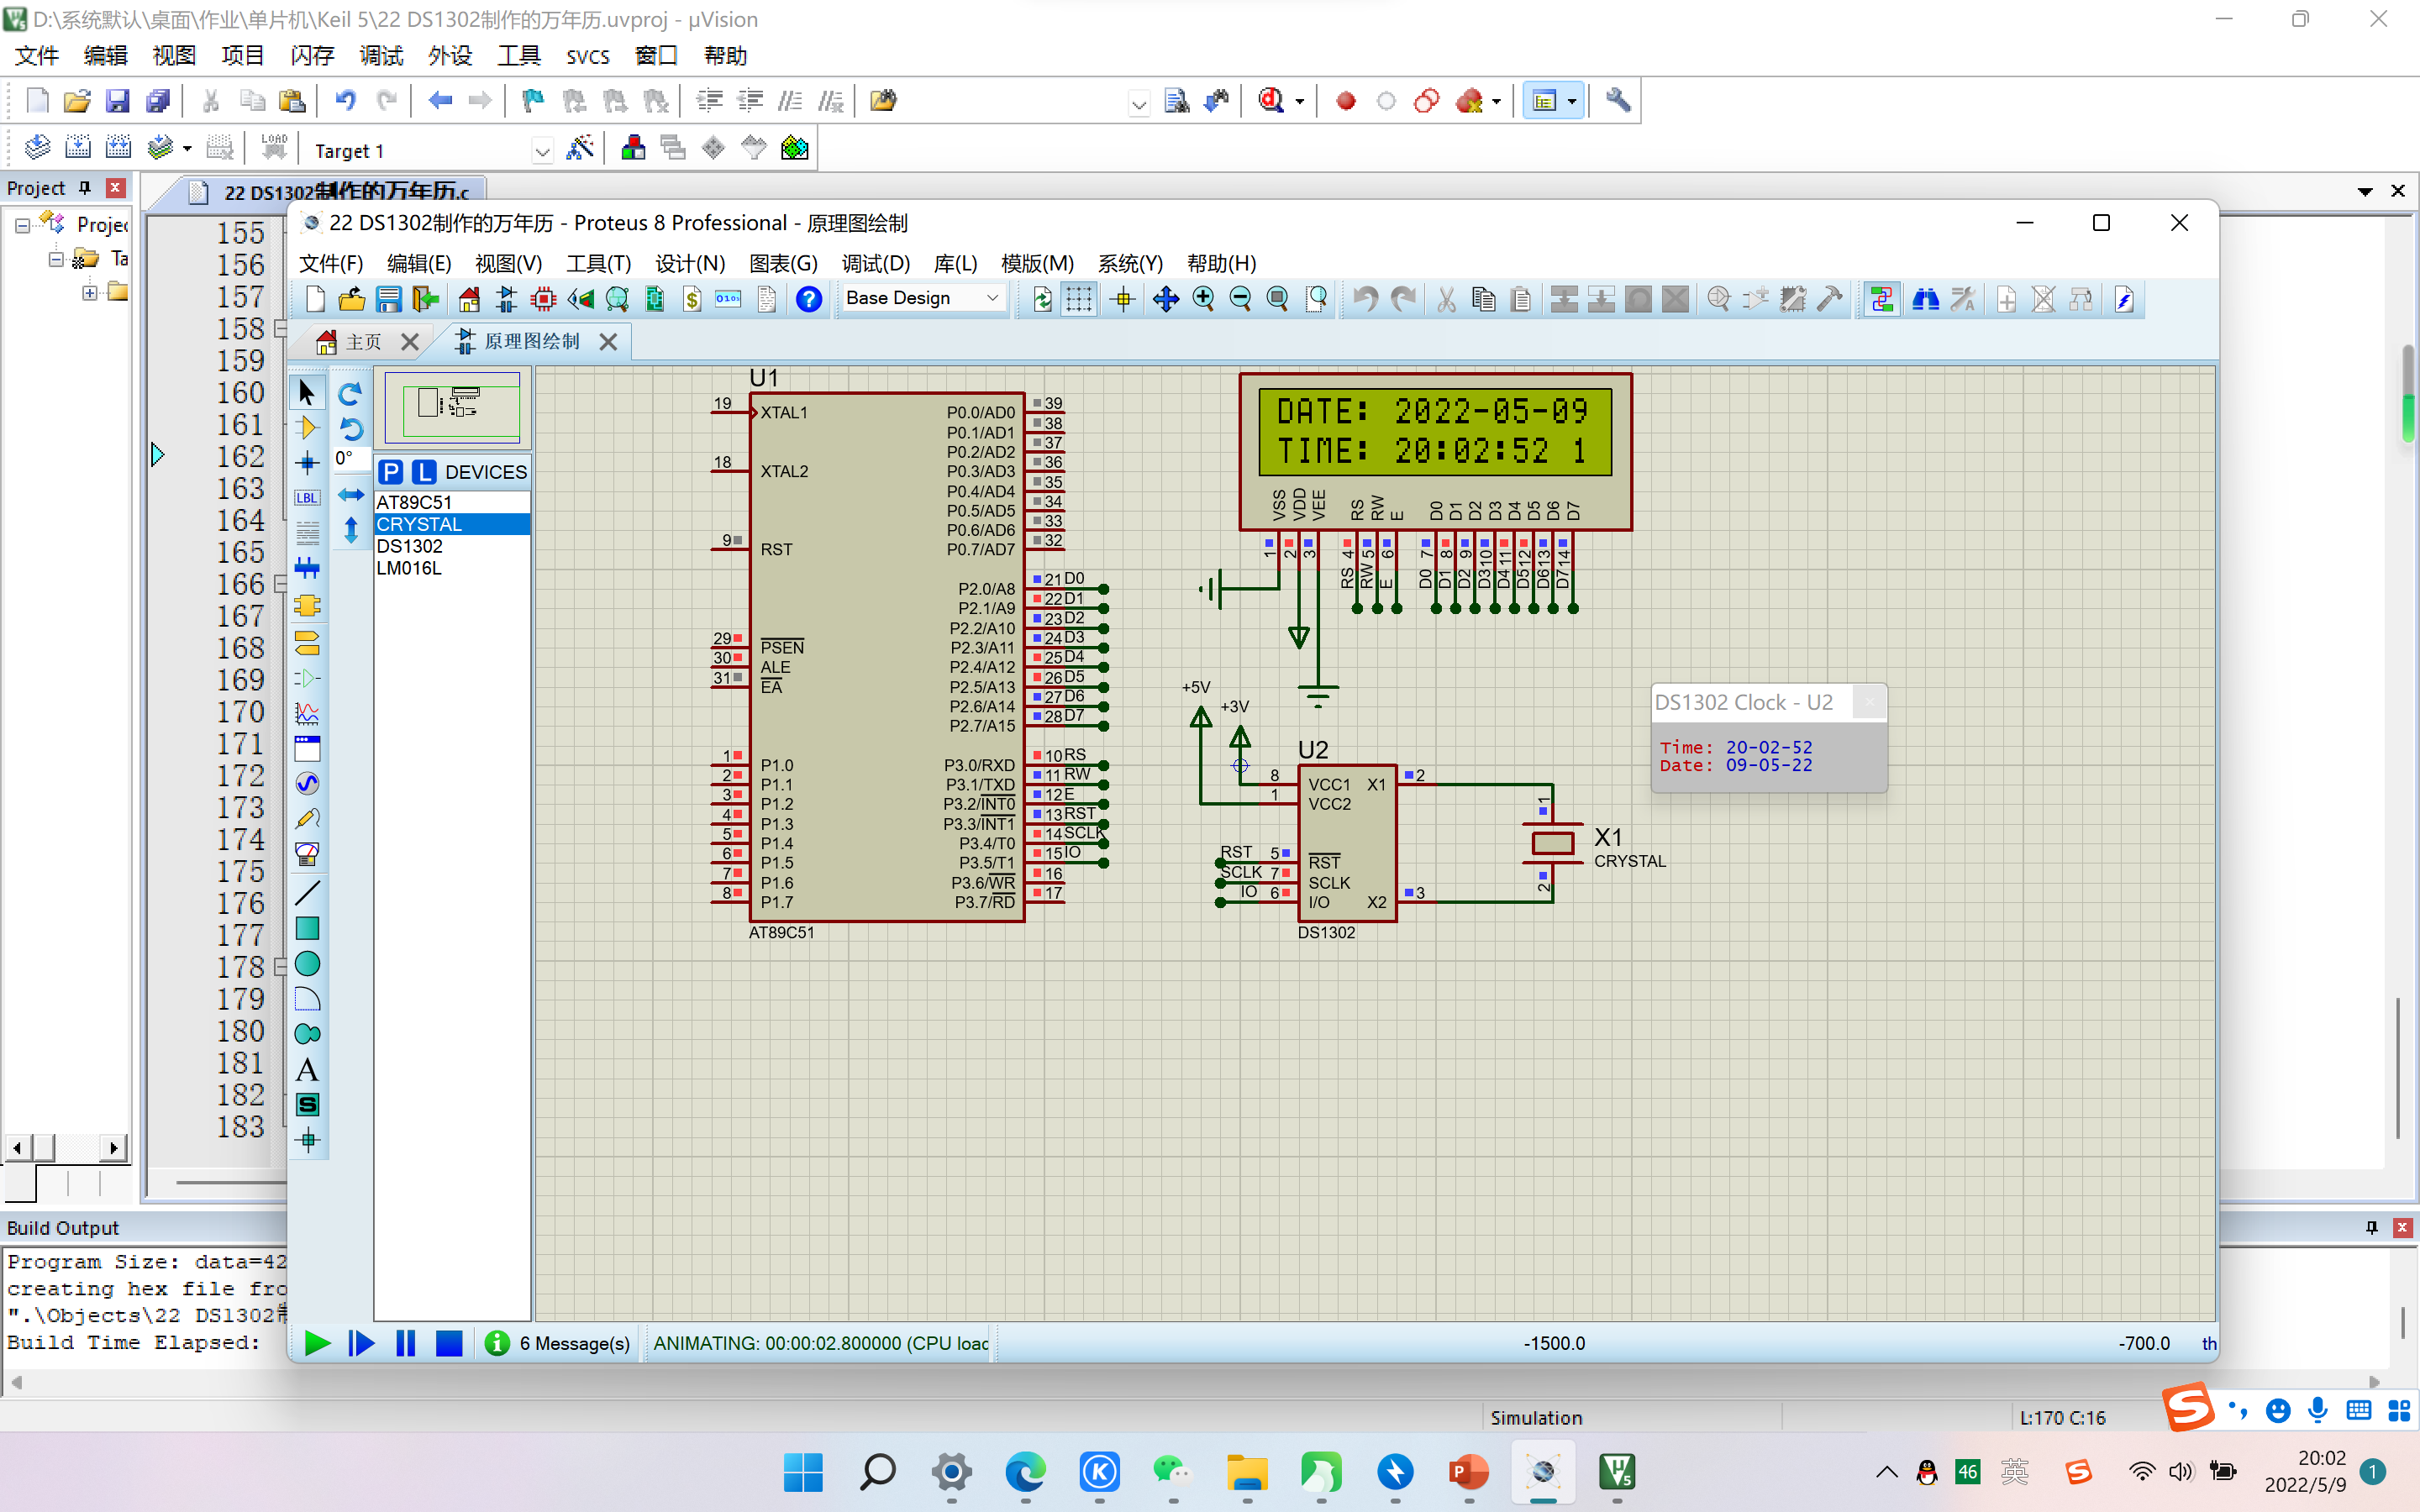The height and width of the screenshot is (1512, 2420).
Task: Select the wire label LBL tool
Action: [x=307, y=498]
